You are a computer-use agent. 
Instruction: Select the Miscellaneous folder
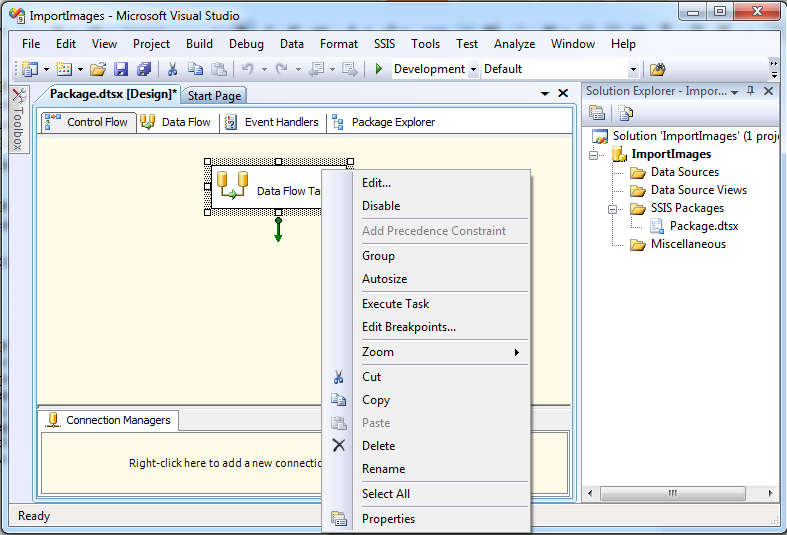[x=678, y=244]
